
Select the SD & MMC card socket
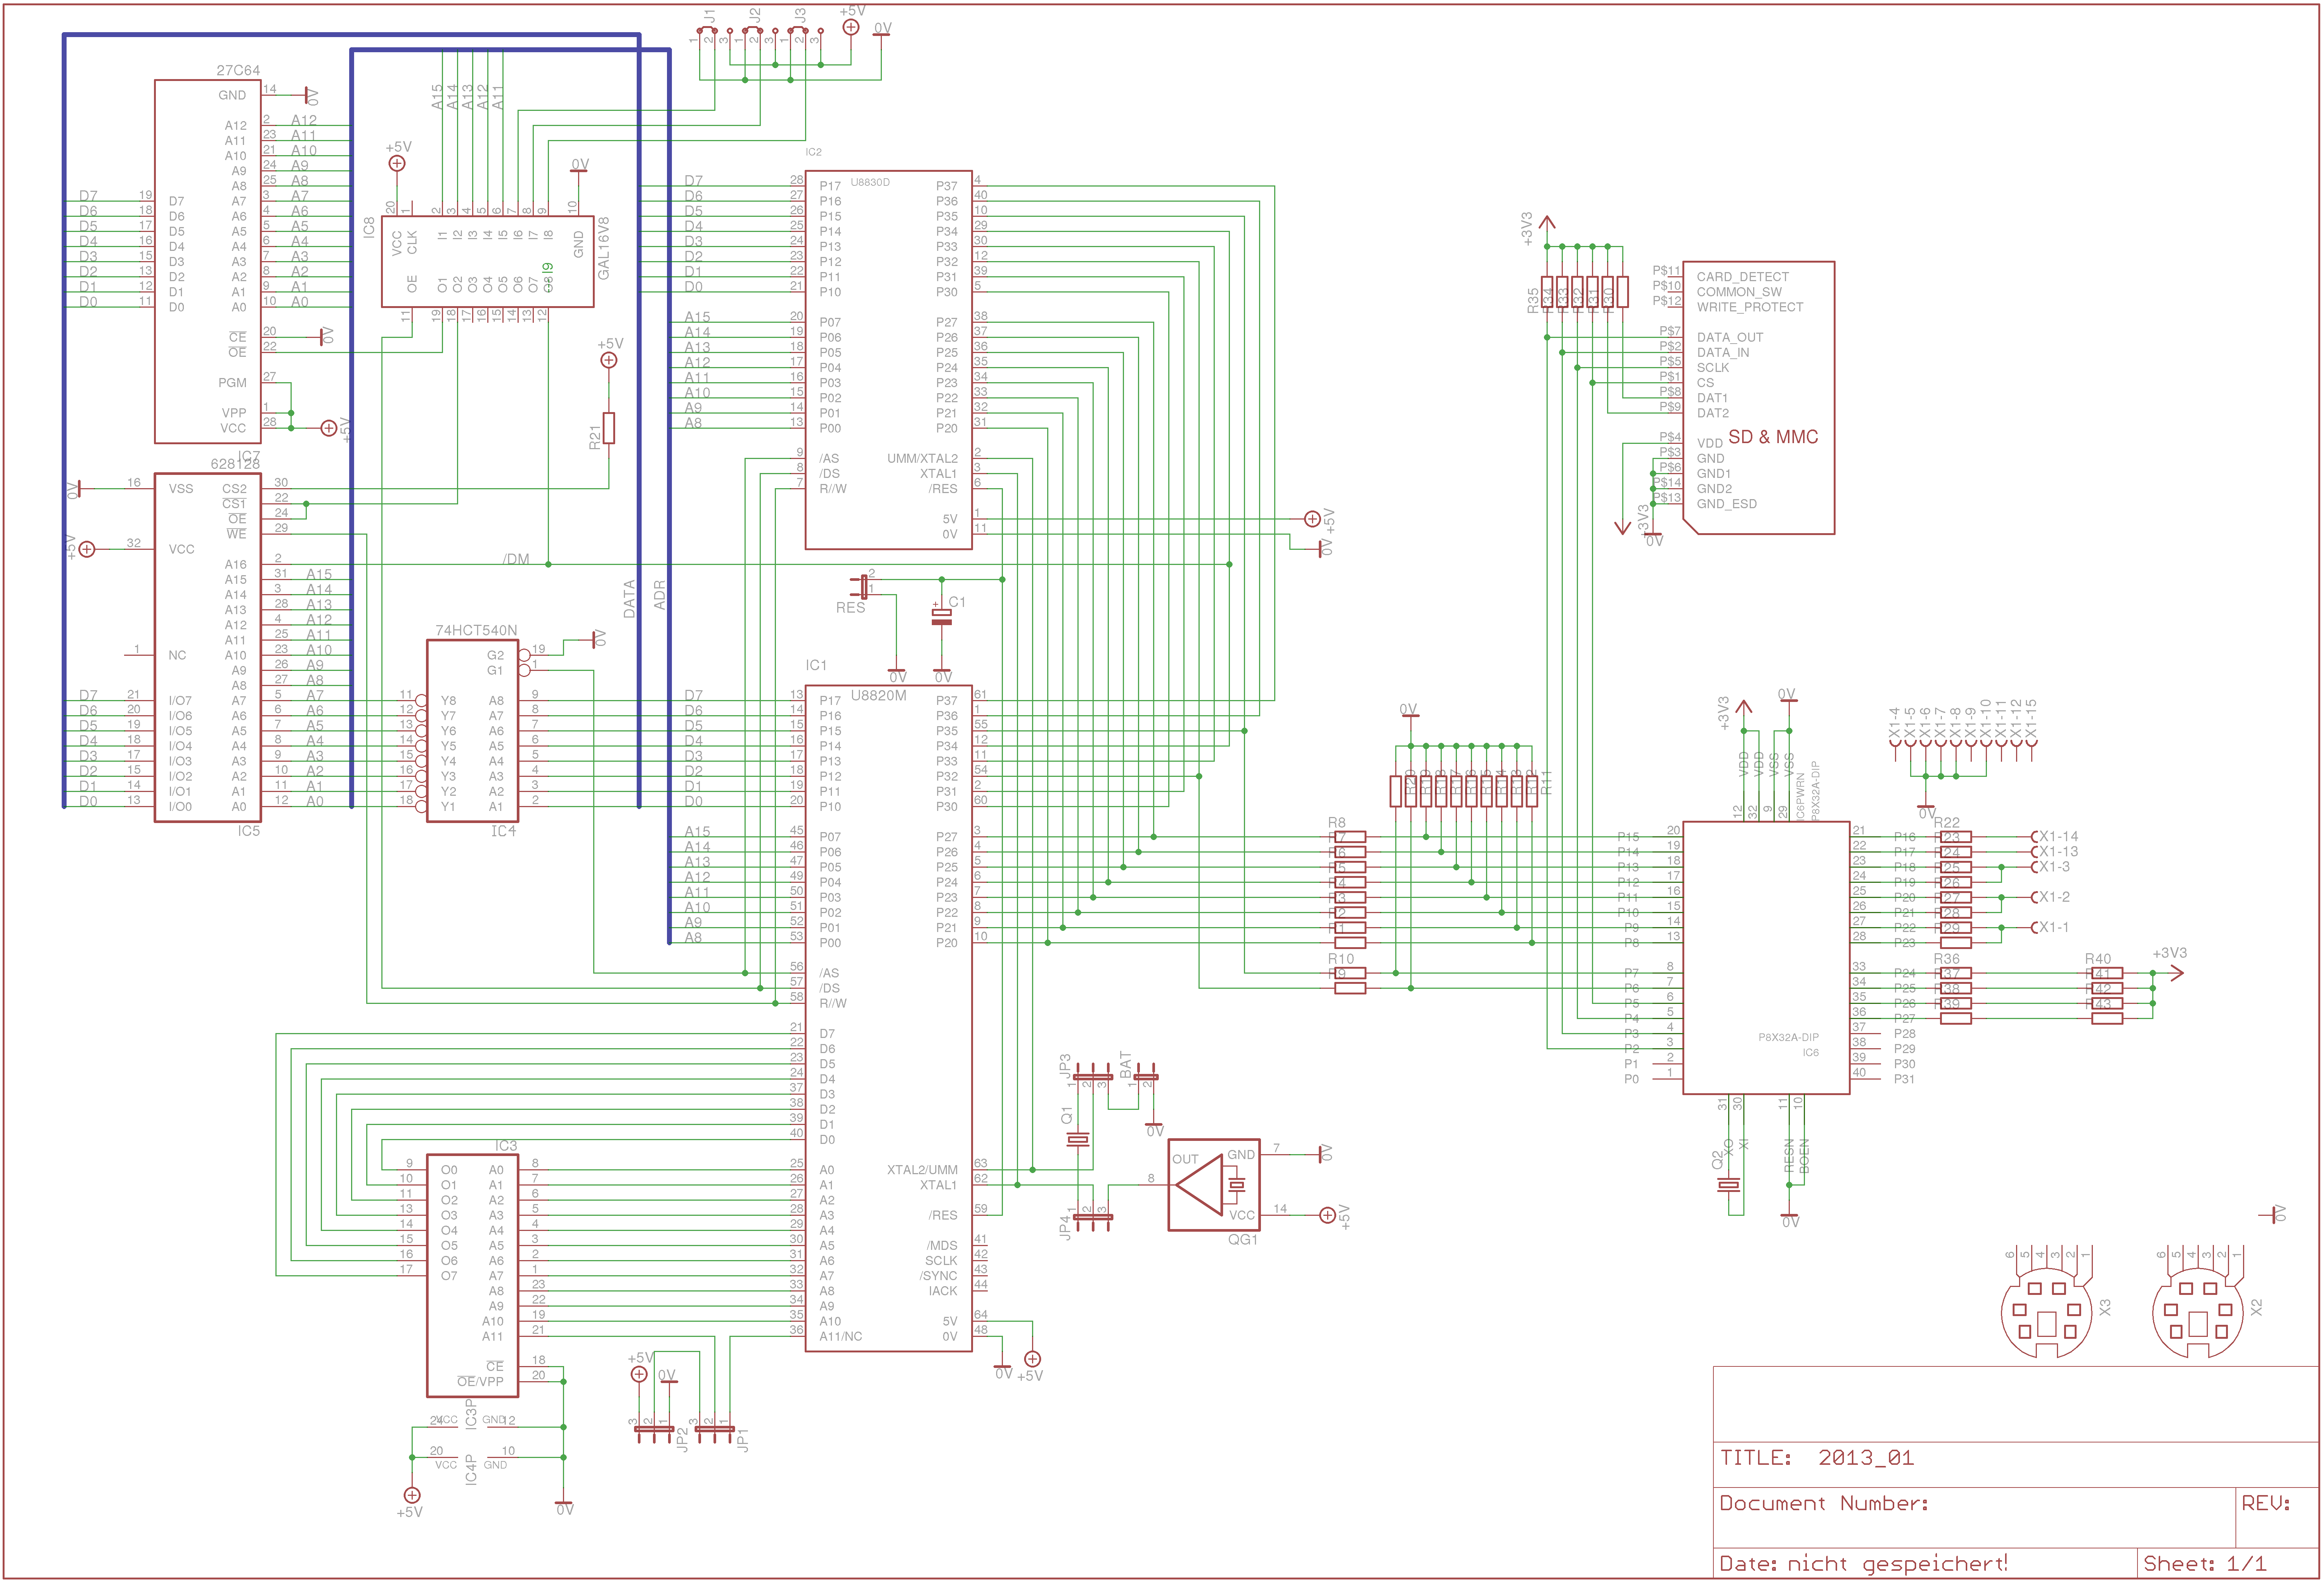tap(1760, 398)
